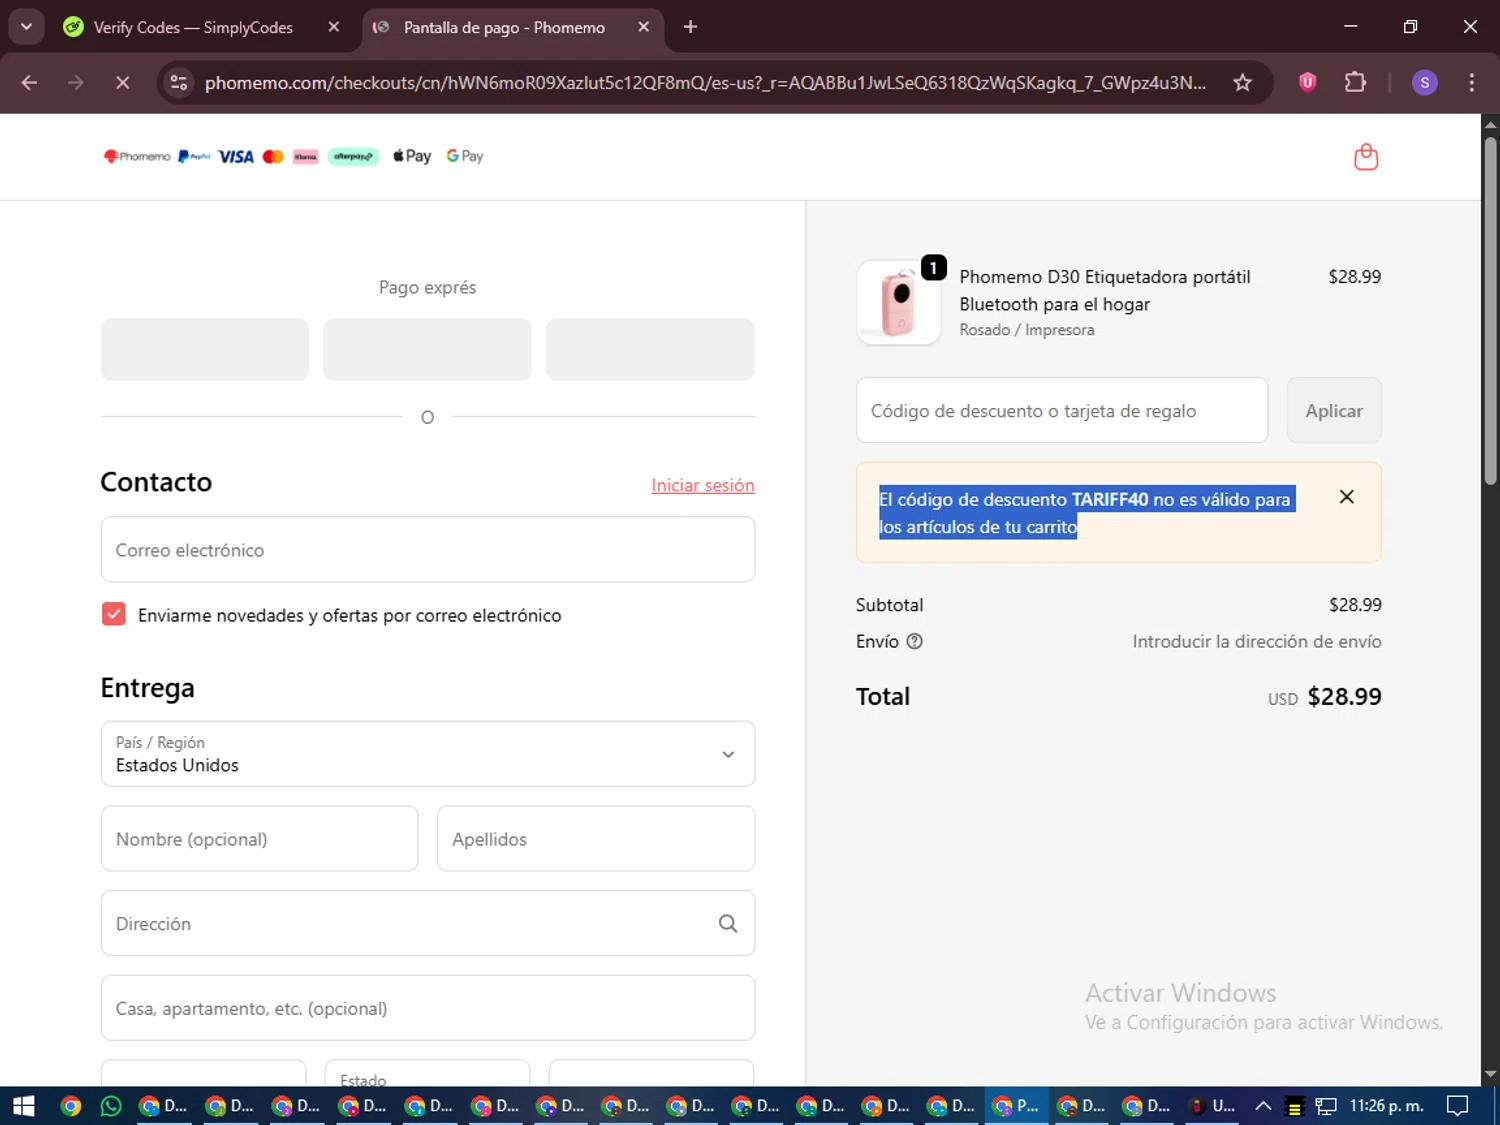Click the Phomemo logo in the header
This screenshot has width=1500, height=1125.
(137, 156)
